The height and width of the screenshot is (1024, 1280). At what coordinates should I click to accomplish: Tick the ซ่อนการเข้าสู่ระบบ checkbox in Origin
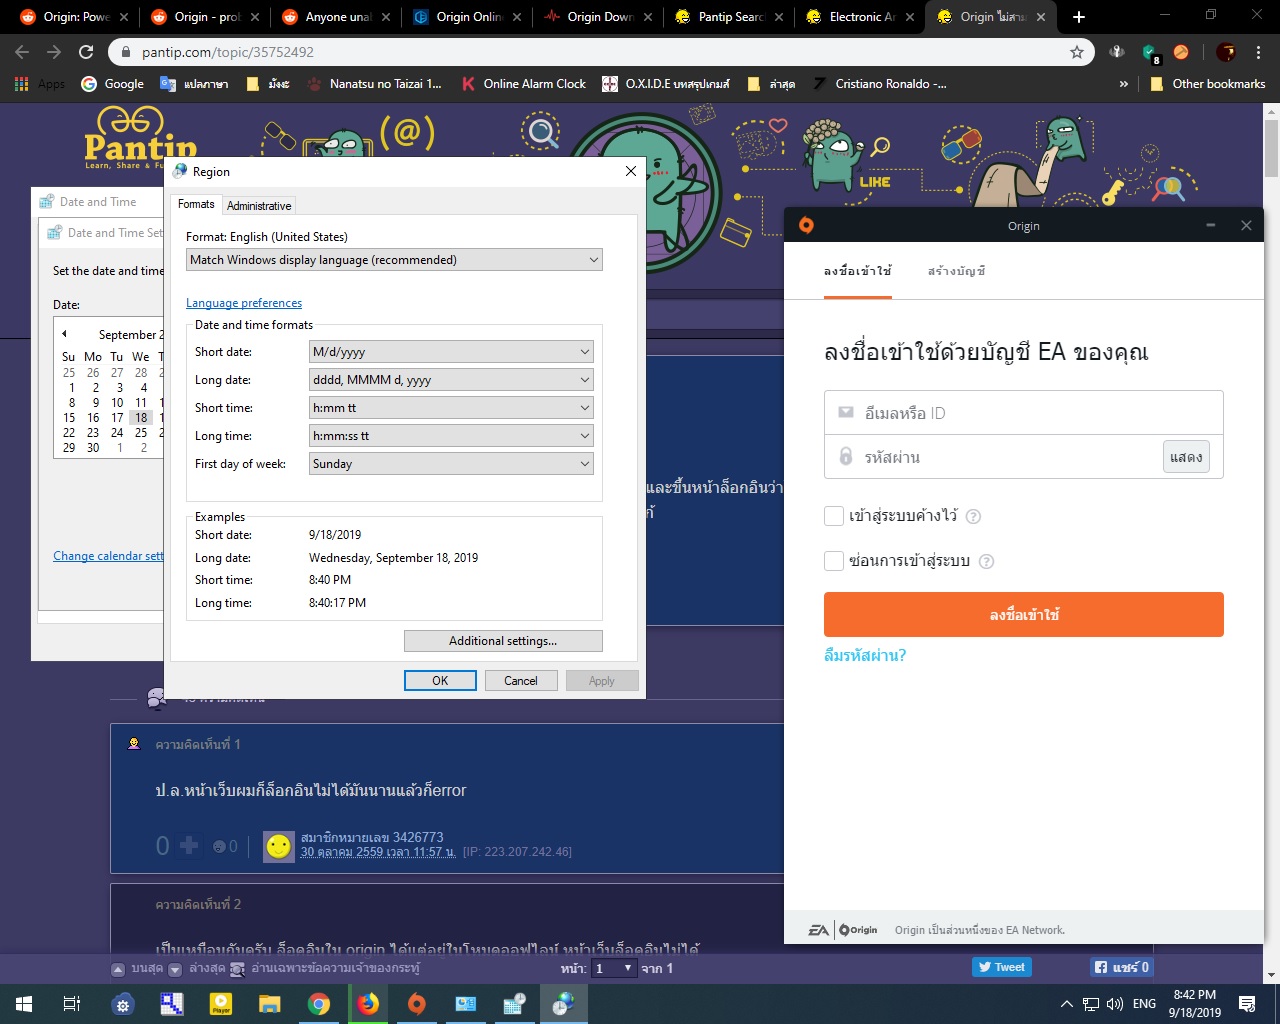coord(834,561)
